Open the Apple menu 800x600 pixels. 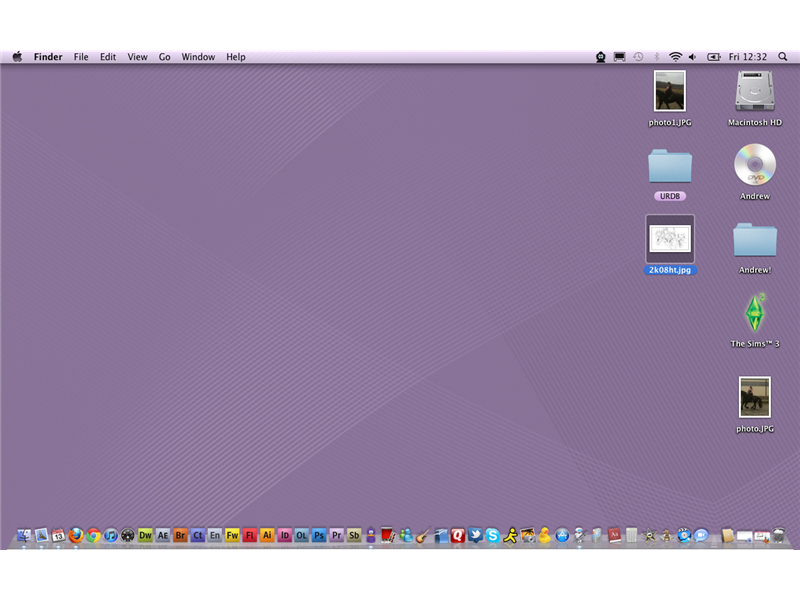[x=16, y=57]
